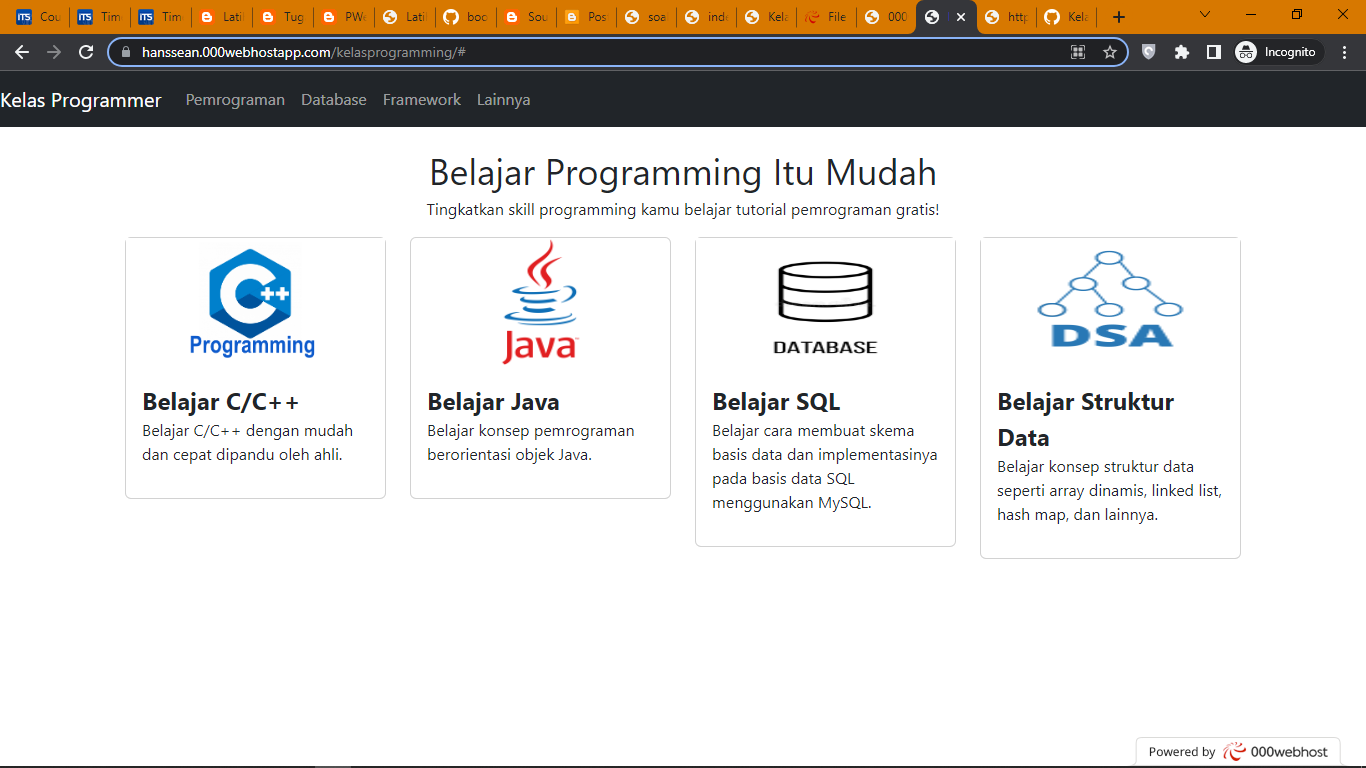Click the Java logo image
The height and width of the screenshot is (768, 1366).
tap(540, 303)
